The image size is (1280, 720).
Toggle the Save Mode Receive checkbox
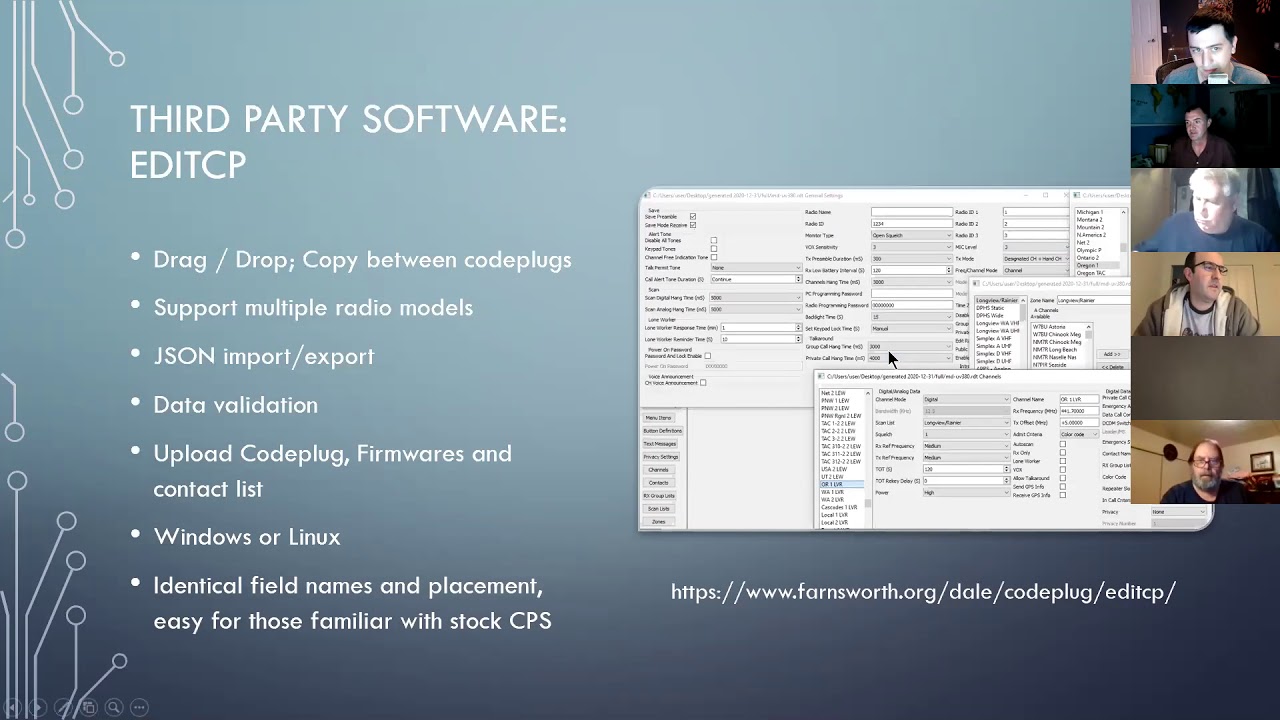click(x=692, y=225)
